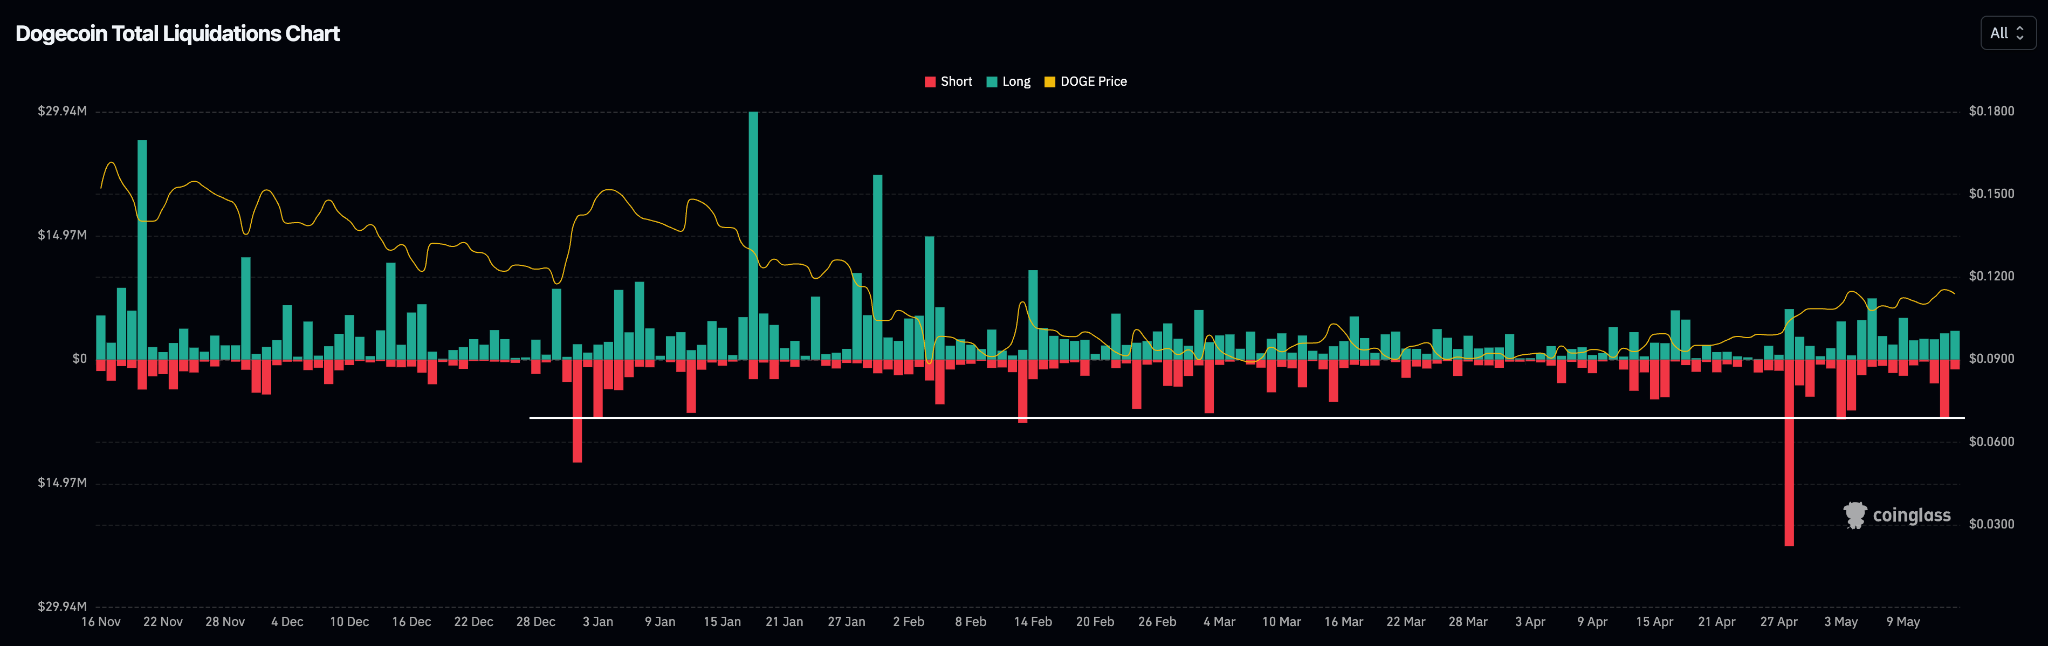This screenshot has width=2048, height=646.
Task: Click the $0.1500 right axis label
Action: 1991,194
